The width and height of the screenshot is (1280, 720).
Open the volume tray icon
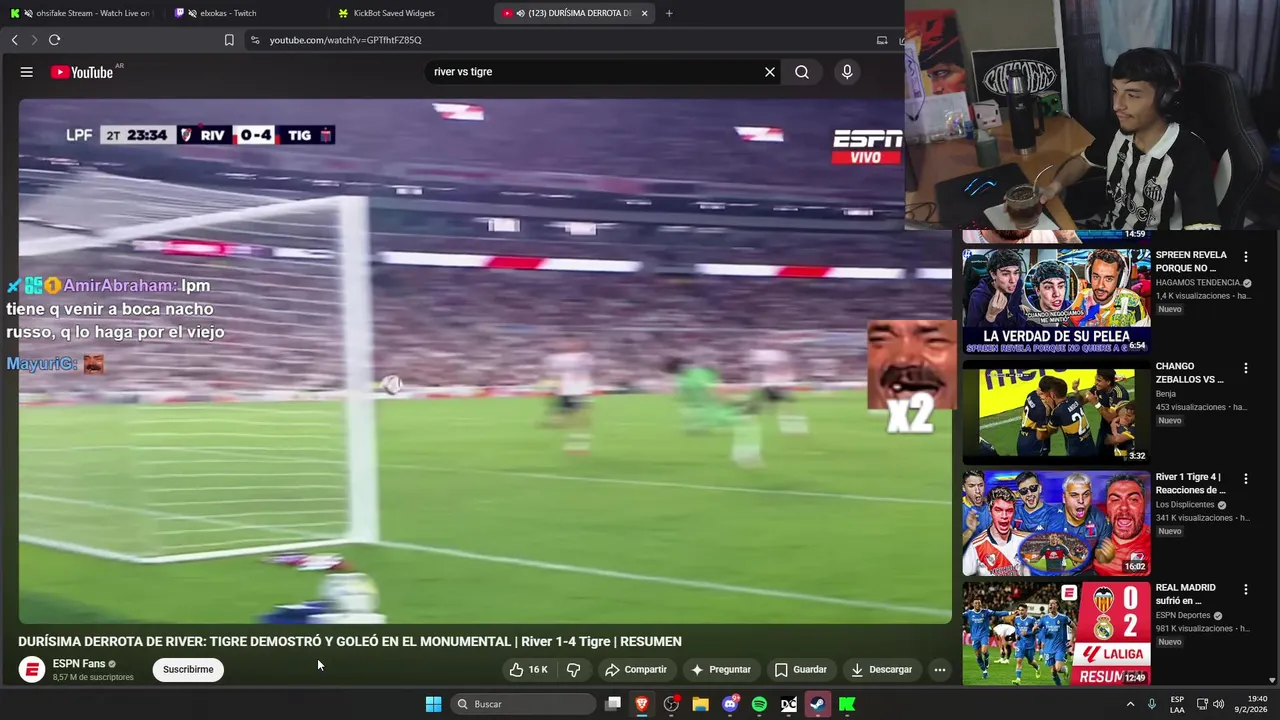point(1218,704)
